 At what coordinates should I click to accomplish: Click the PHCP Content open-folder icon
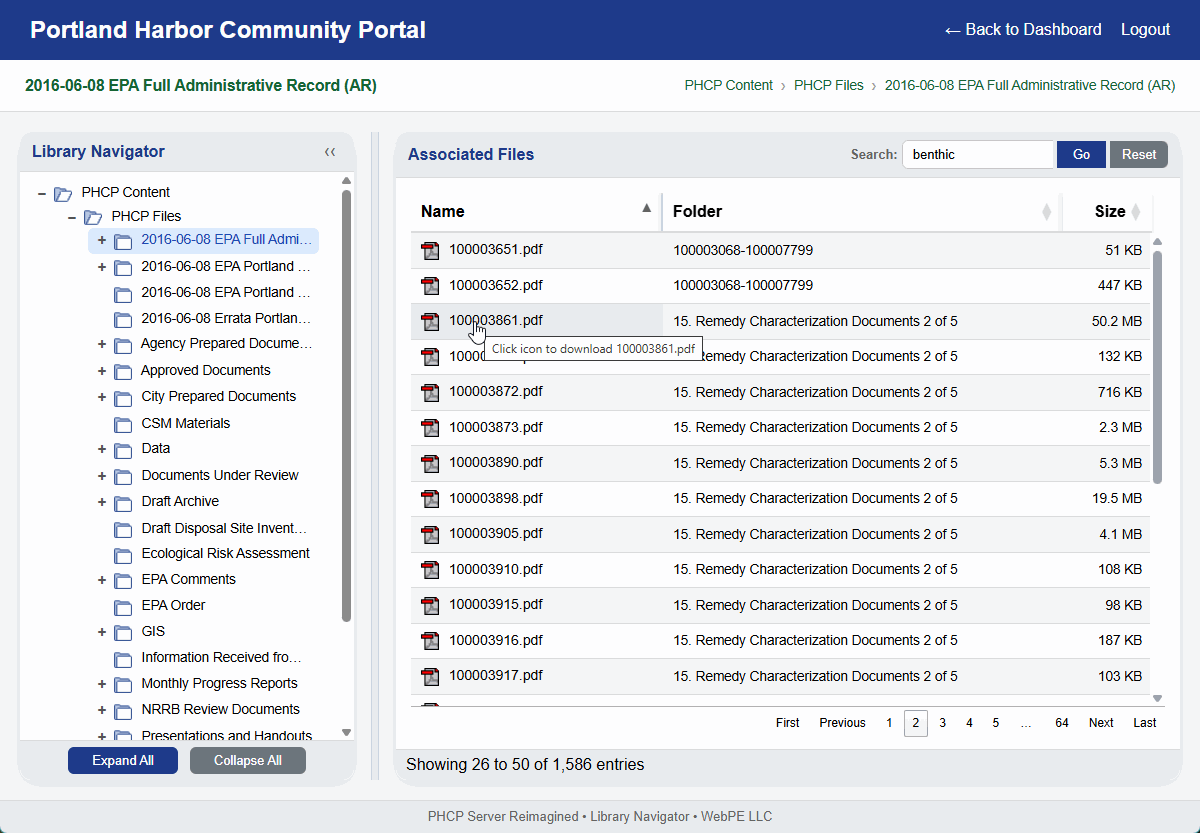point(63,193)
